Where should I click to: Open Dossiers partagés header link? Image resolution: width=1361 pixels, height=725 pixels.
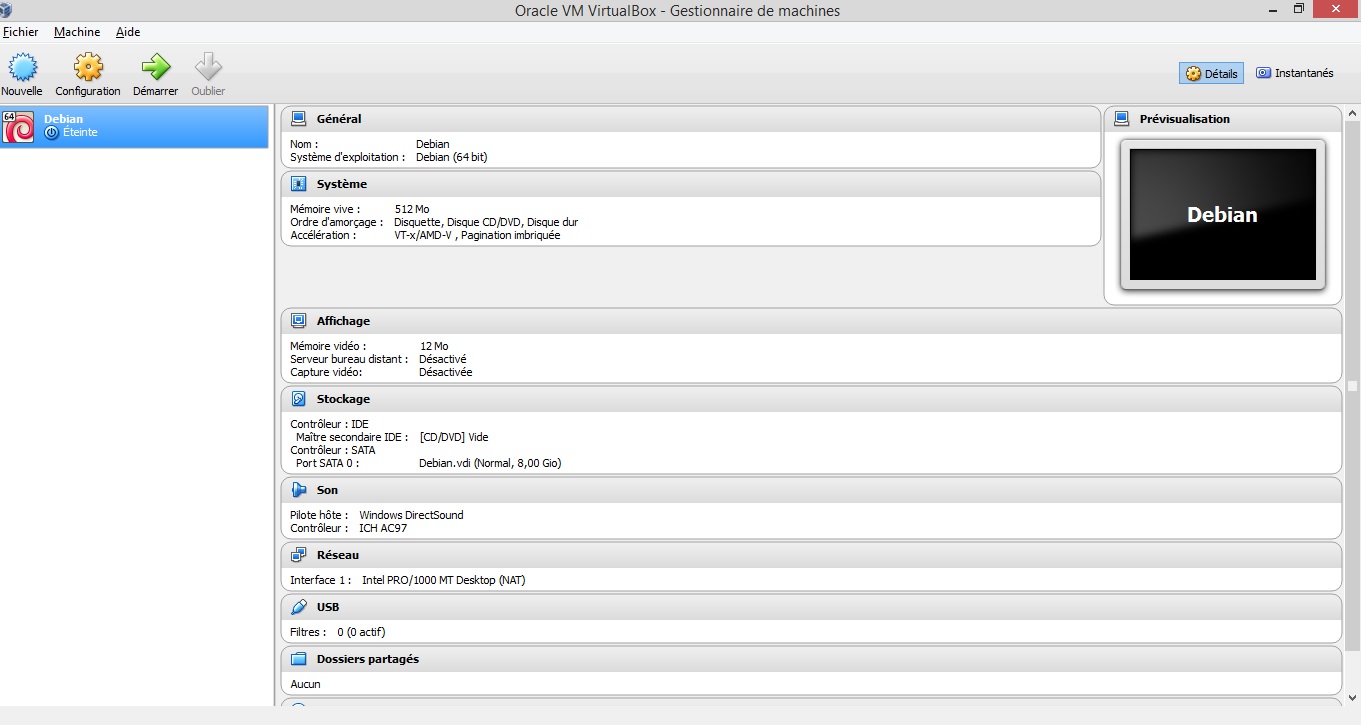368,659
